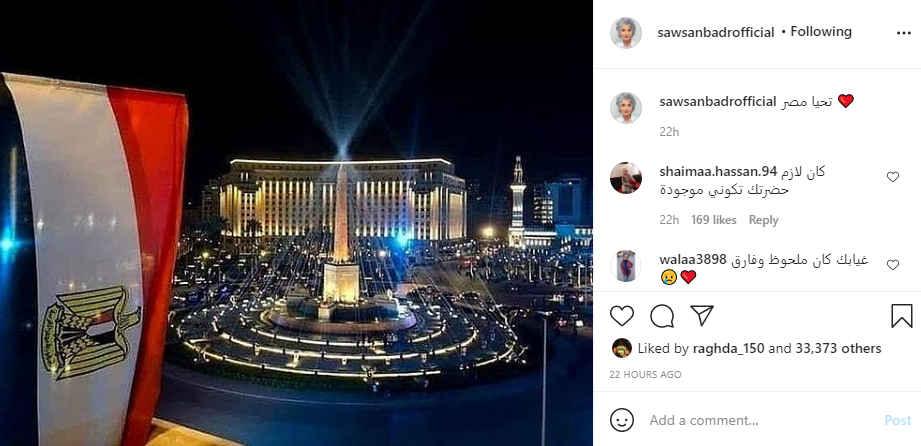Open comments via speech bubble icon
The image size is (921, 446).
coord(662,316)
